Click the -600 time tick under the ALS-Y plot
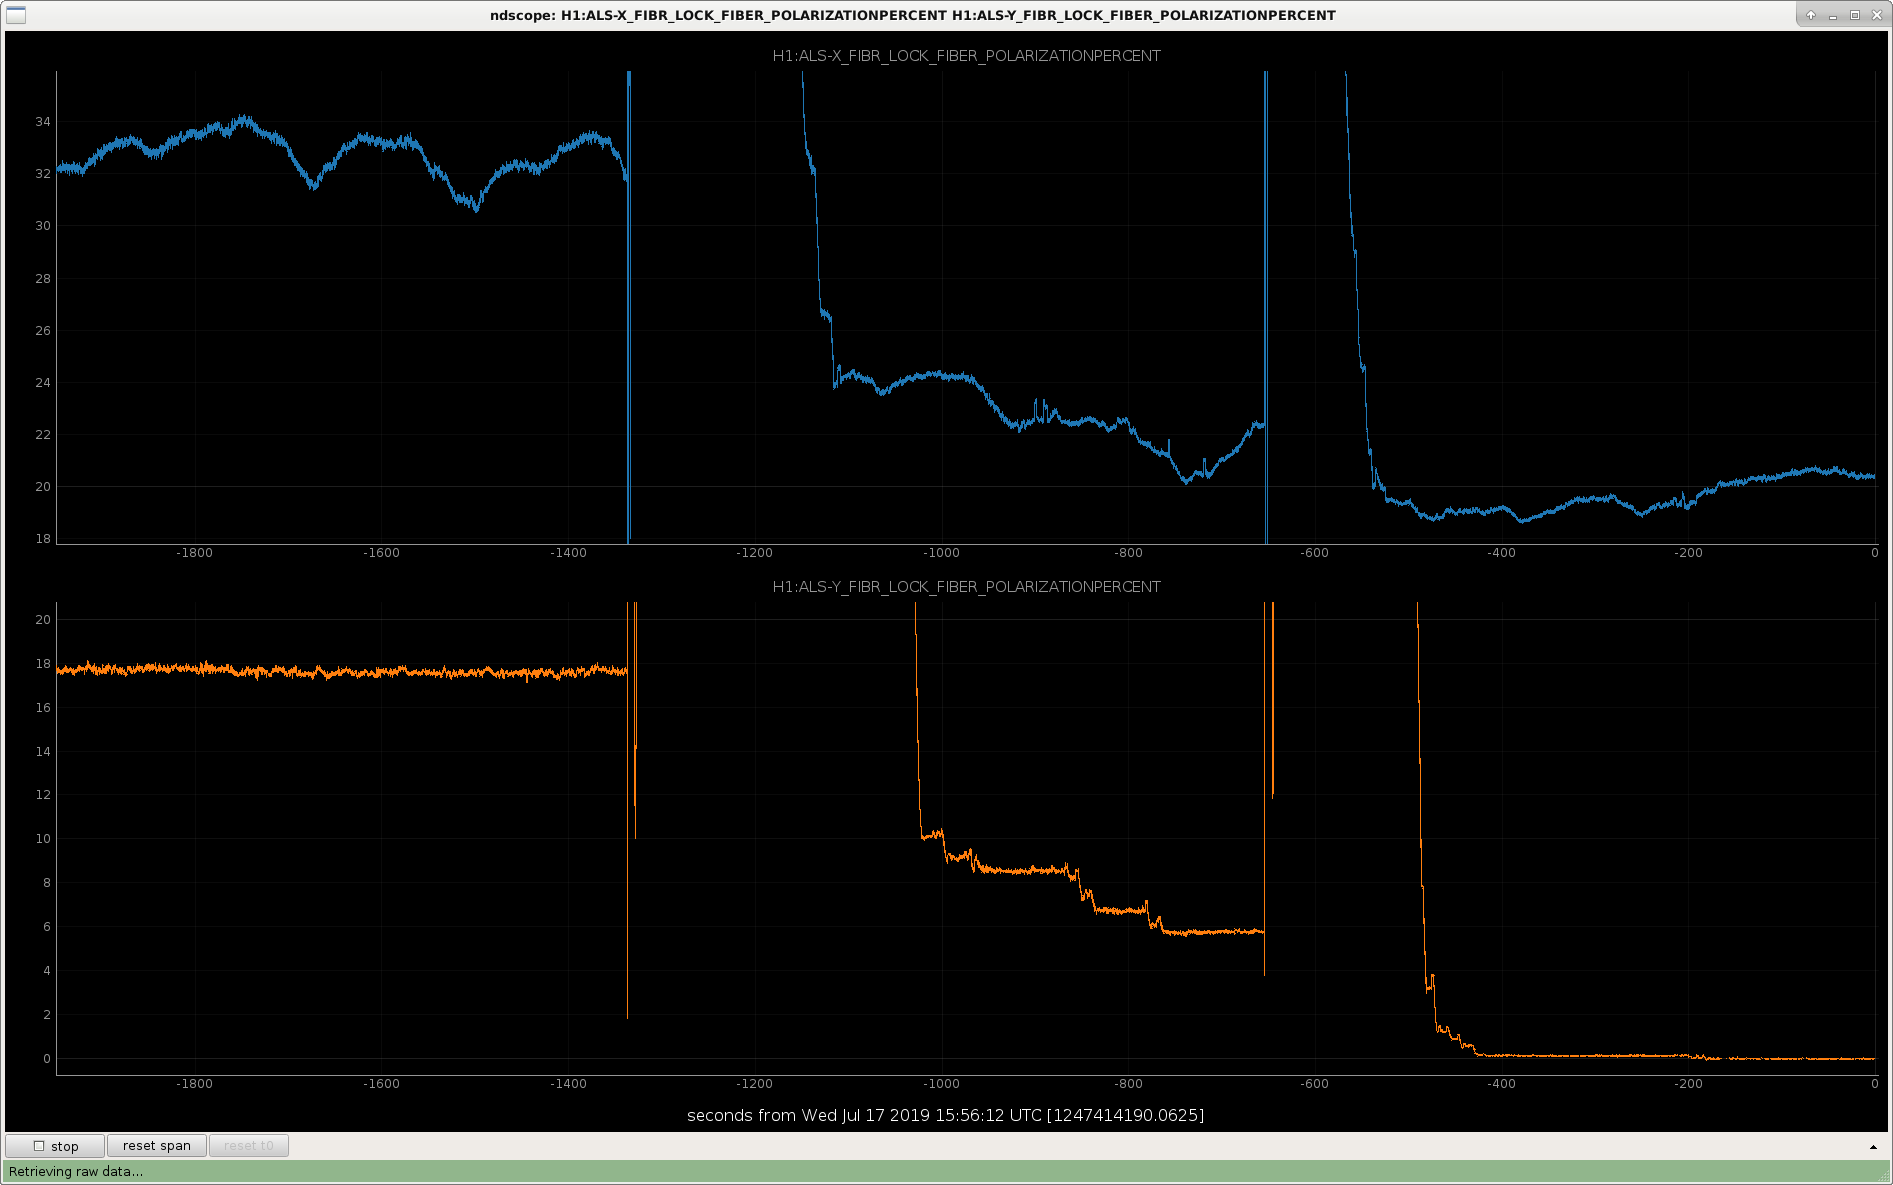 pyautogui.click(x=1315, y=1084)
